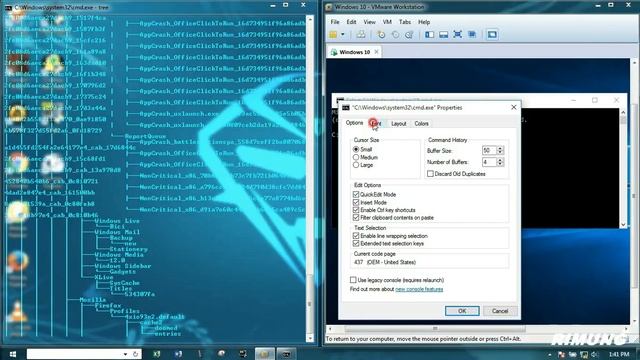Toggle Enable line wrapping selection checkbox
This screenshot has height=360, width=640.
click(x=356, y=236)
